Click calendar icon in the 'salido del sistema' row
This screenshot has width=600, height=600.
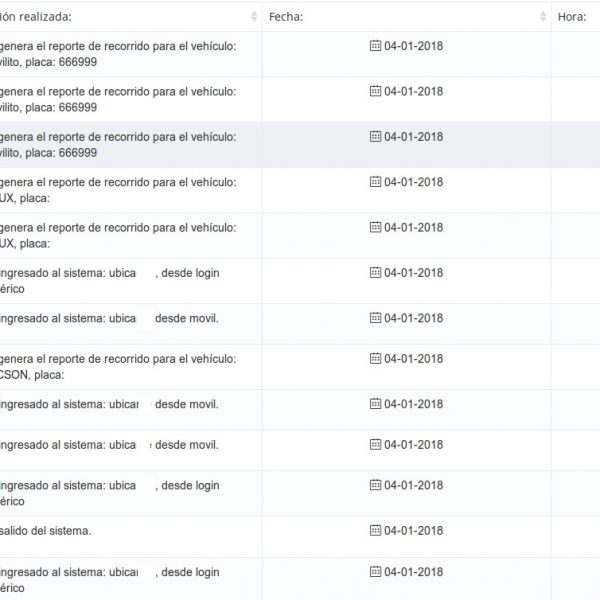[x=375, y=529]
